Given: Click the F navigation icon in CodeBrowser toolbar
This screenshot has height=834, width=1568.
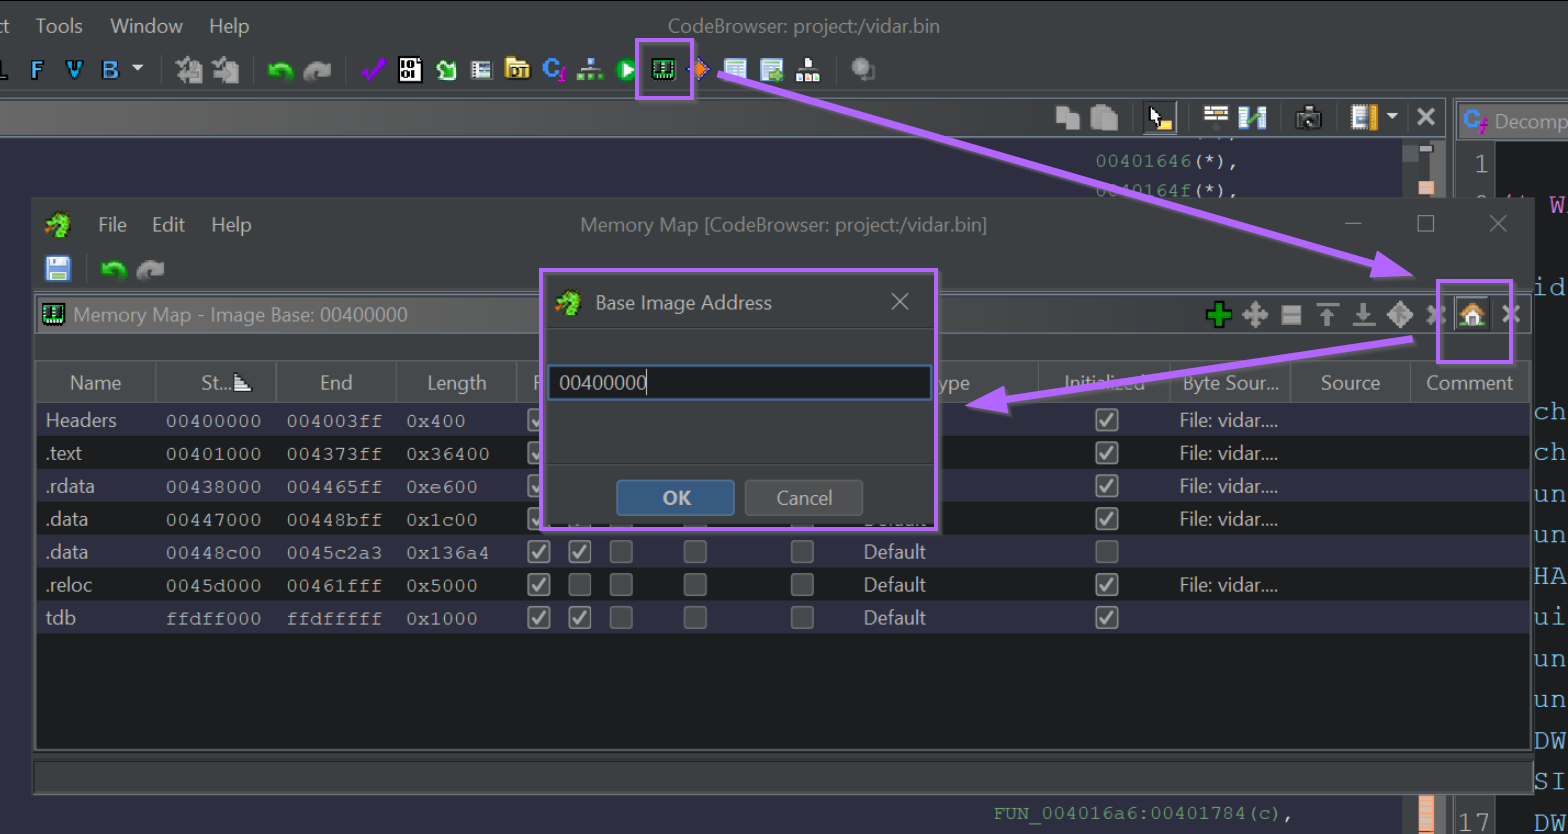Looking at the screenshot, I should (37, 70).
